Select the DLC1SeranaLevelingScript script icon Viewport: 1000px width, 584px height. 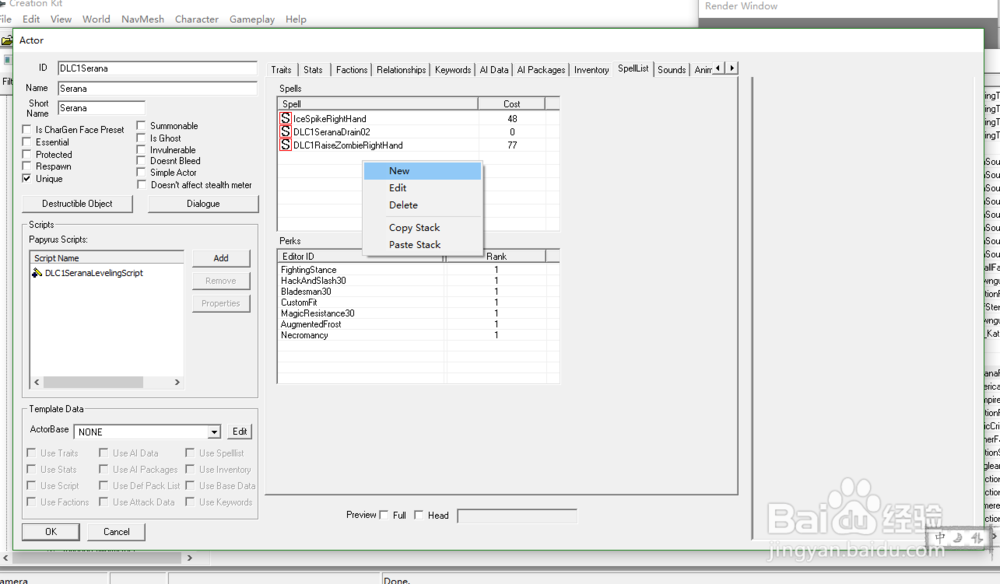tap(37, 273)
